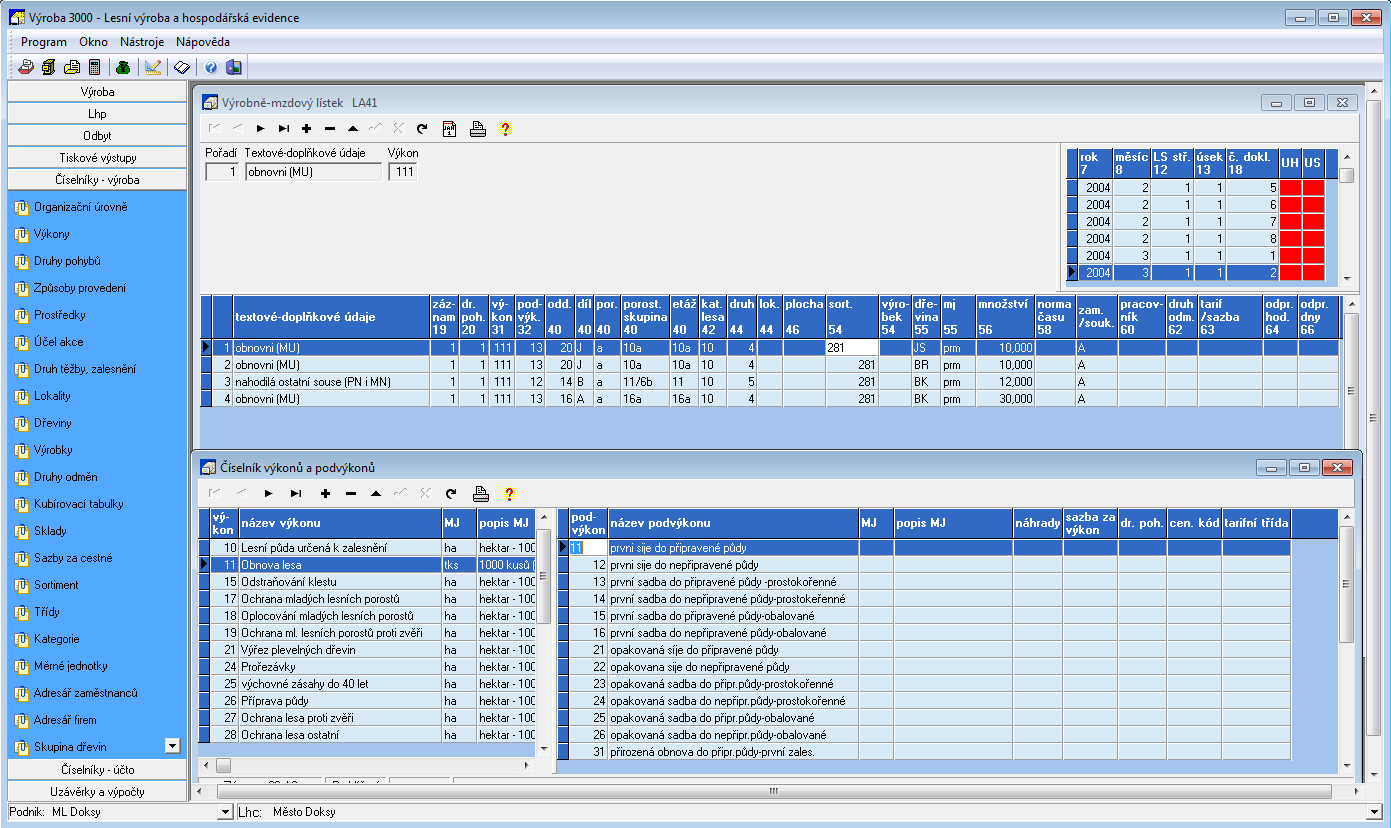Refresh the Číselník výkonů window
This screenshot has width=1391, height=828.
point(451,493)
